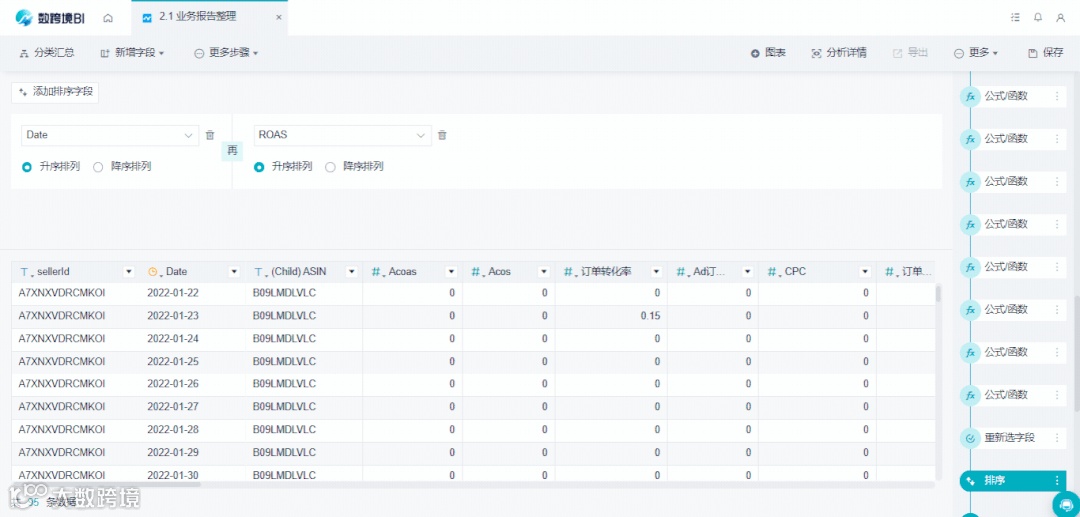Click the data table horizontal scrollbar
1080x517 pixels.
click(x=107, y=485)
